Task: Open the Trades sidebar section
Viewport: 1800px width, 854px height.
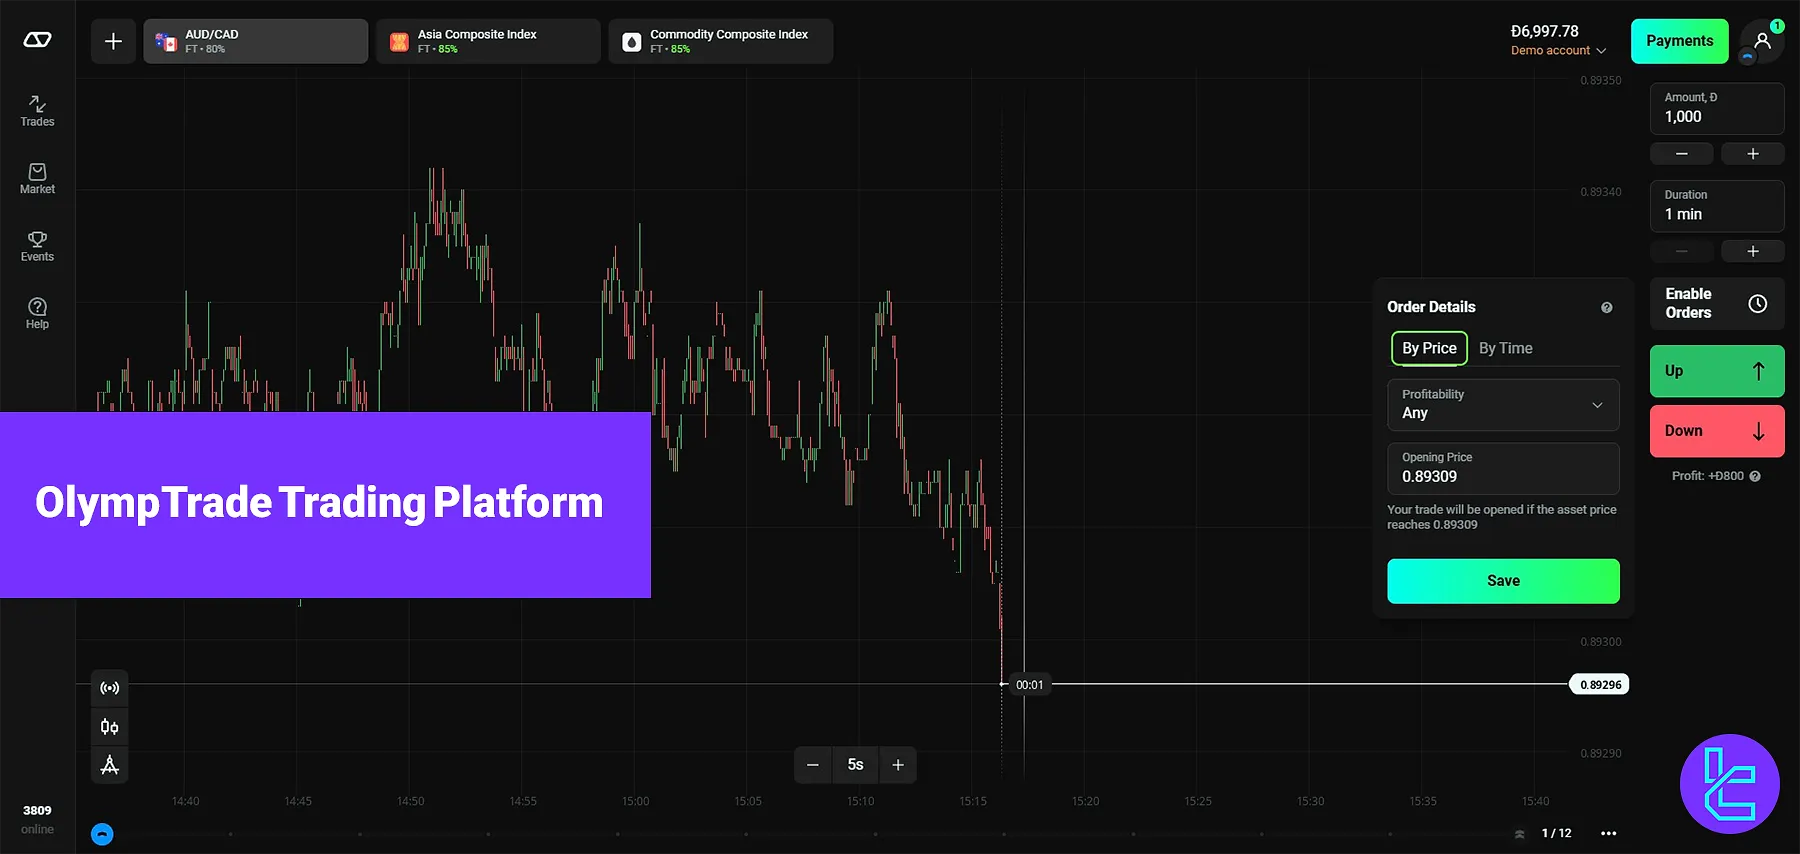Action: pyautogui.click(x=37, y=111)
